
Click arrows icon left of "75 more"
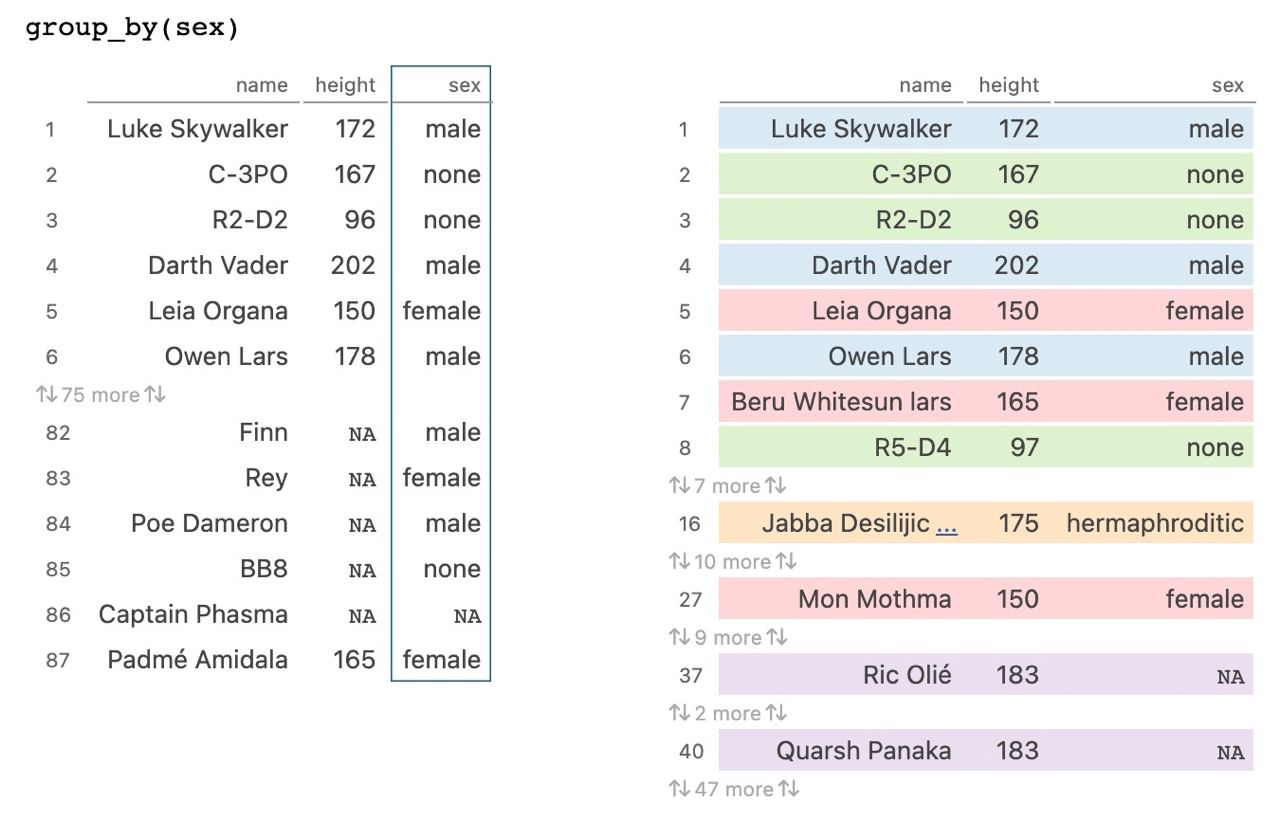point(46,395)
